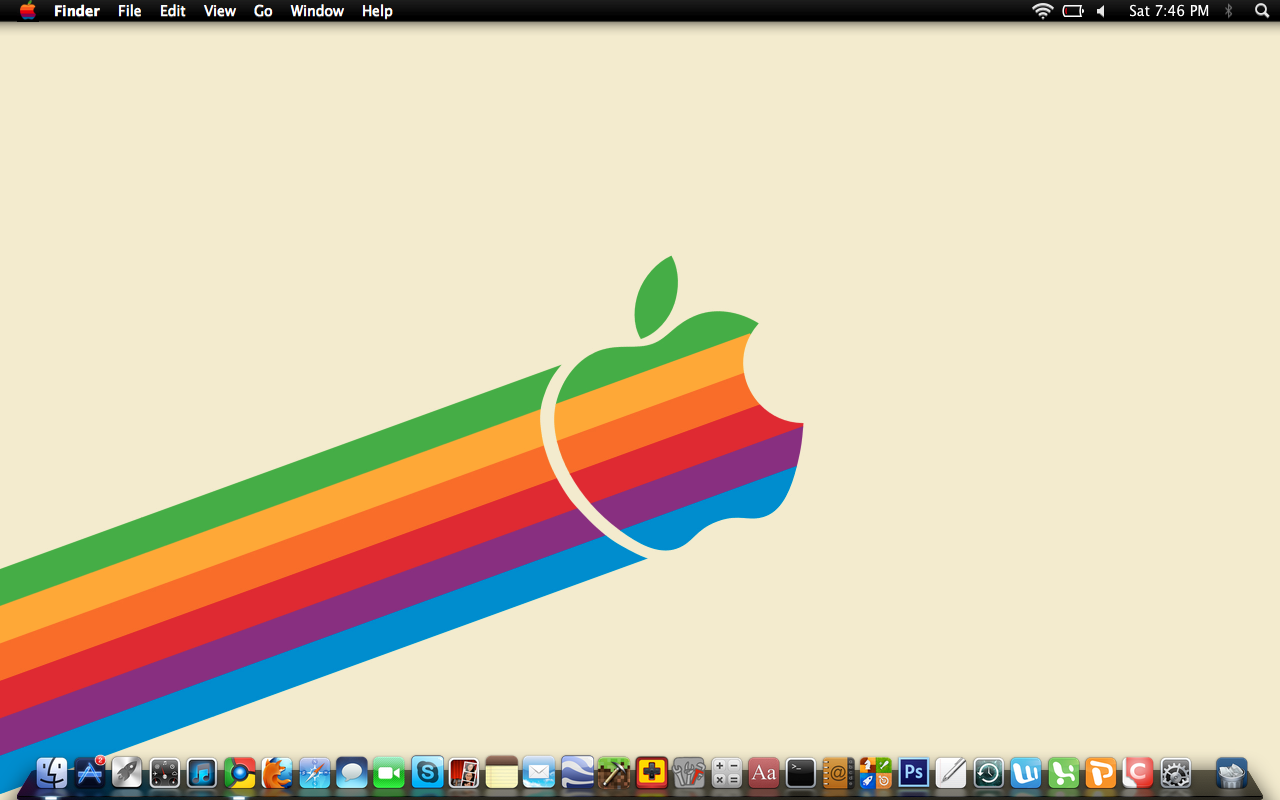The height and width of the screenshot is (800, 1280).
Task: Open Address Book icon in Dock
Action: 838,773
